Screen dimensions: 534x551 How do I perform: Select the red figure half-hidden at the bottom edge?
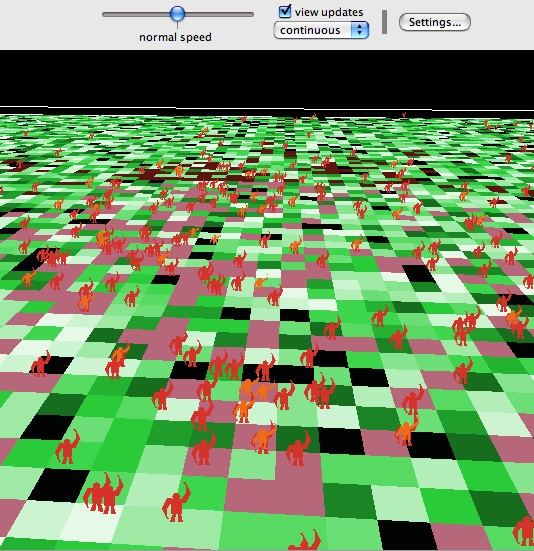[305, 540]
